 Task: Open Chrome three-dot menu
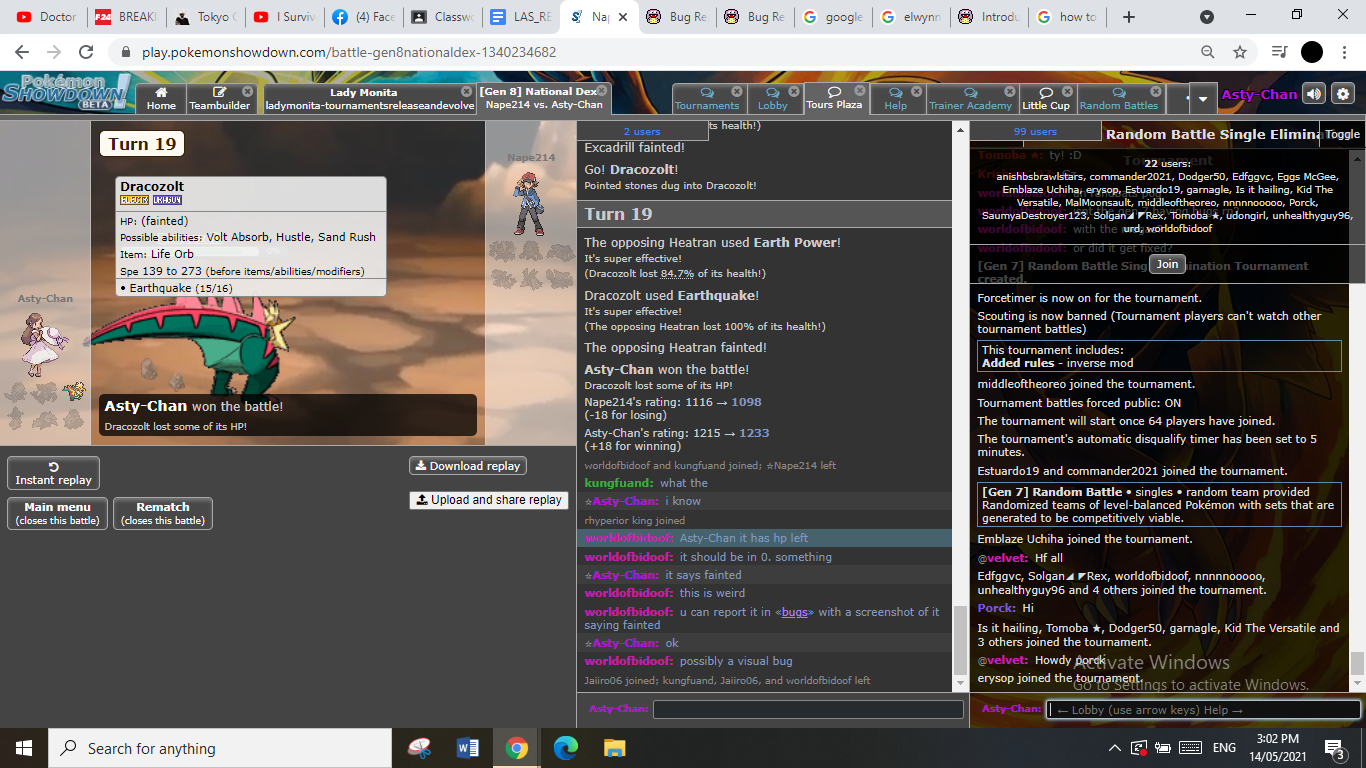(x=1344, y=52)
